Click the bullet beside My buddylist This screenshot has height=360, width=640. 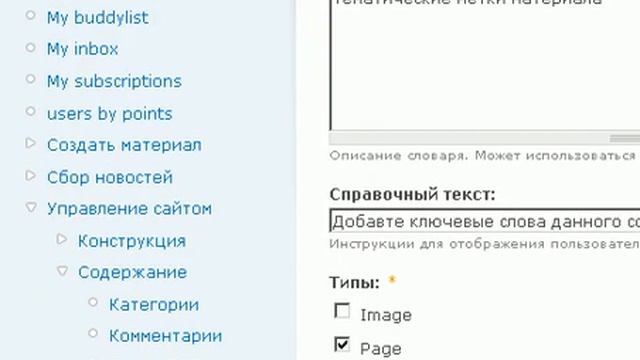pyautogui.click(x=31, y=16)
